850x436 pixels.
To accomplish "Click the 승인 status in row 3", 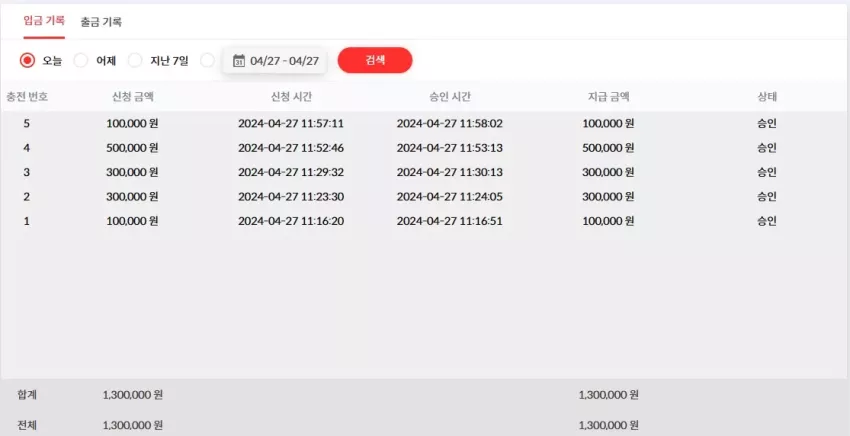I will 767,172.
